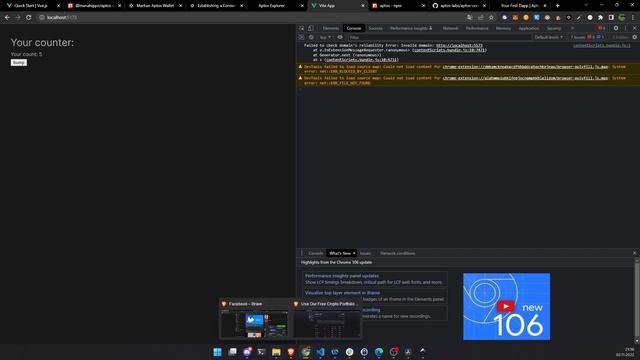Screen dimensions: 640x360
Task: Close the DevTools drawer
Action: click(x=634, y=253)
